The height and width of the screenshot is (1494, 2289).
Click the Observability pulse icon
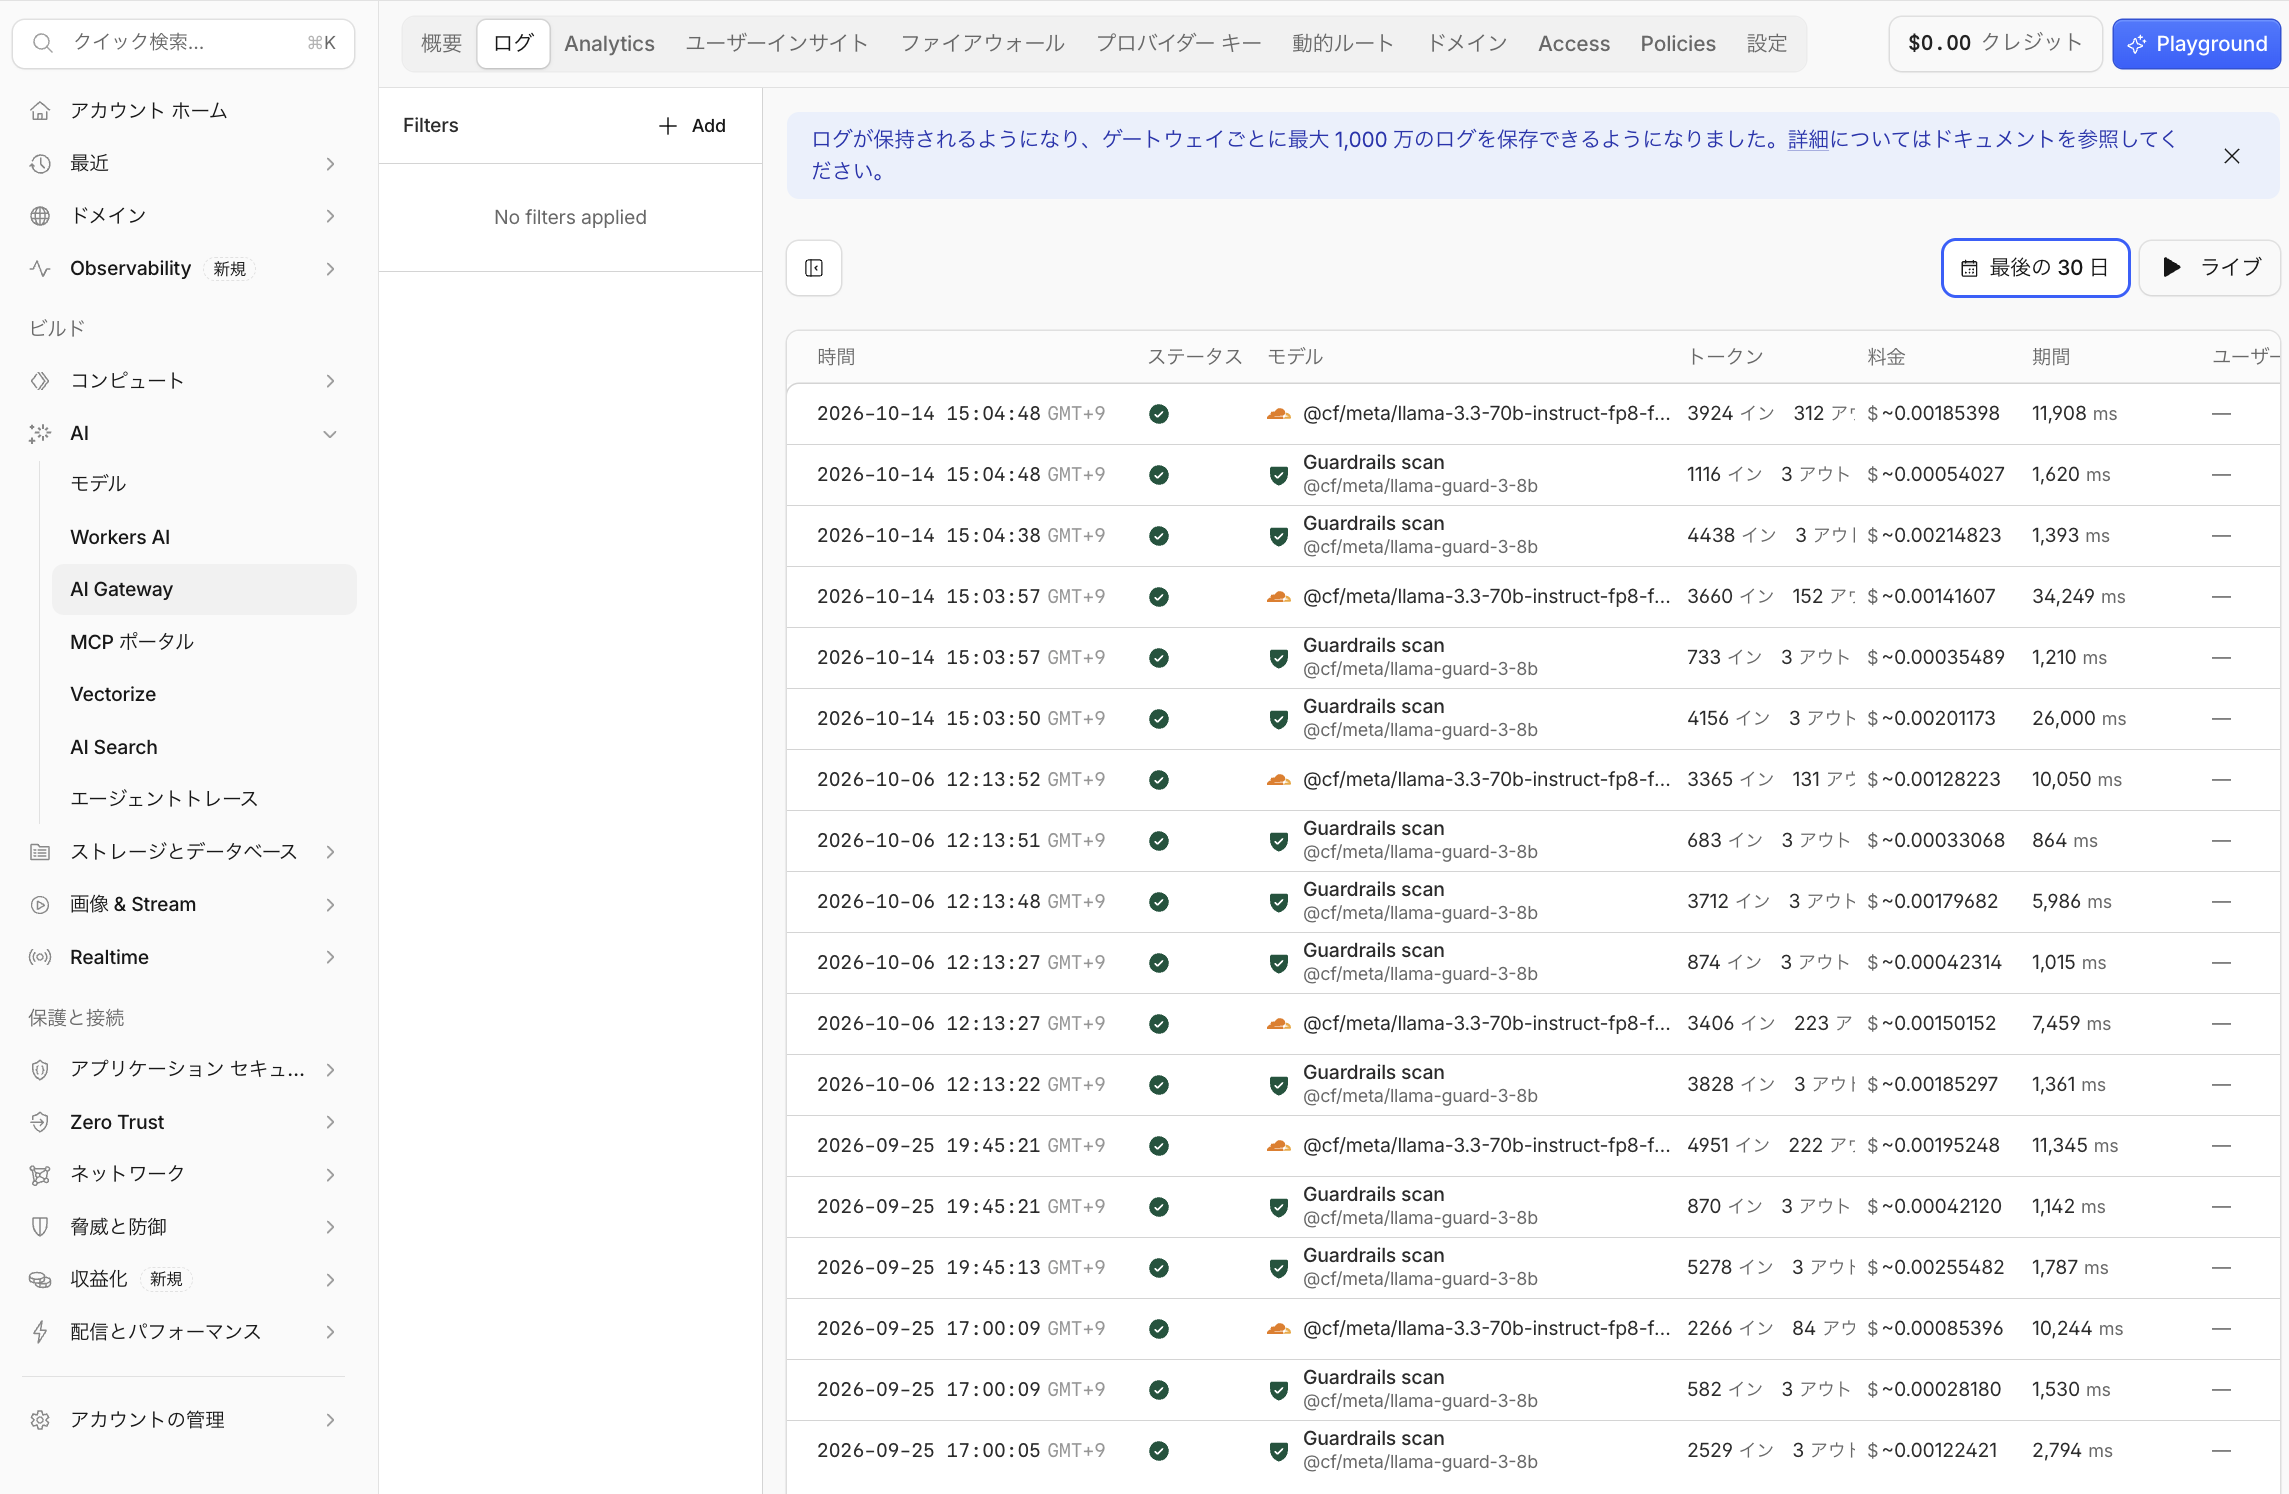(40, 268)
